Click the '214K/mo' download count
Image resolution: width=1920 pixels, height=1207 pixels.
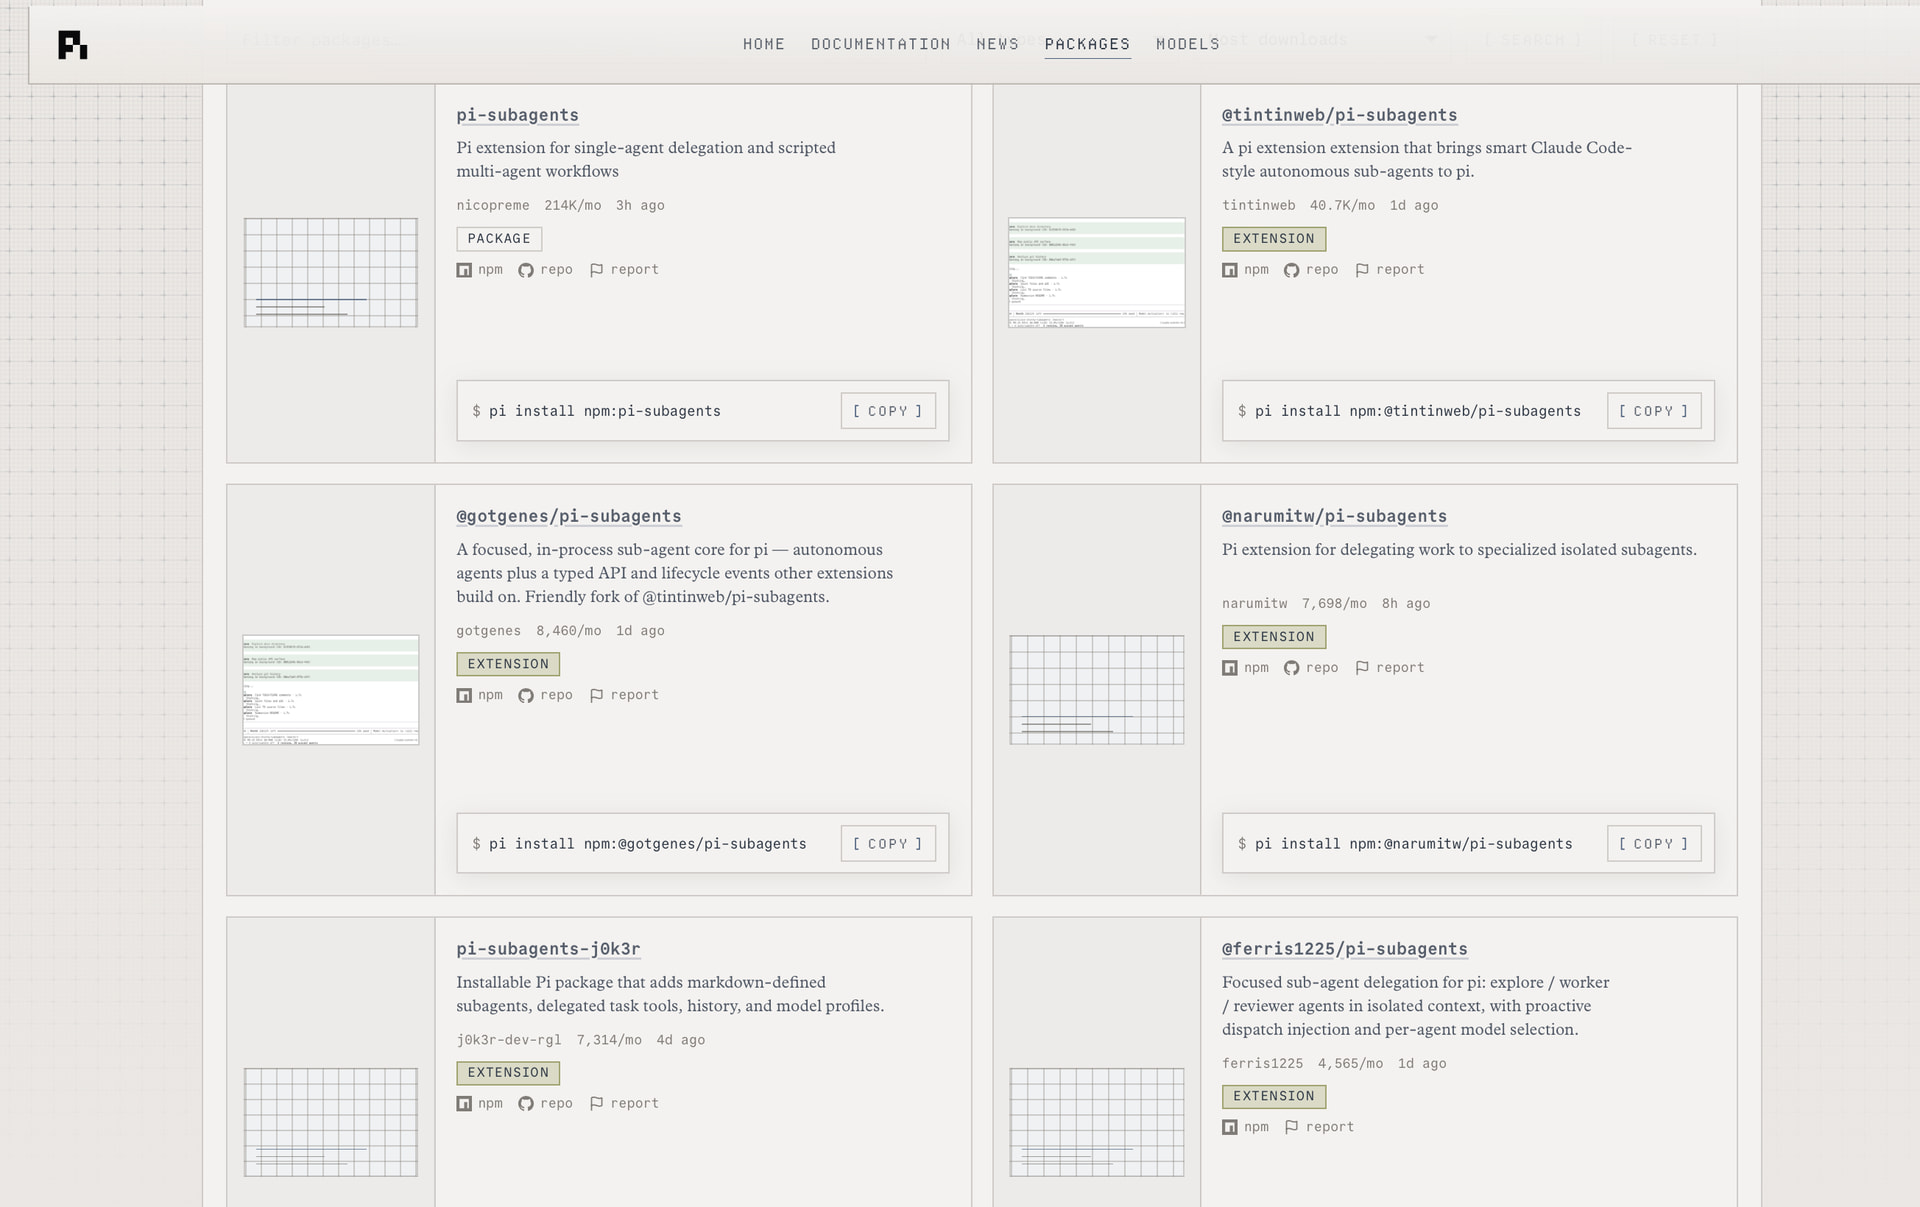click(573, 205)
